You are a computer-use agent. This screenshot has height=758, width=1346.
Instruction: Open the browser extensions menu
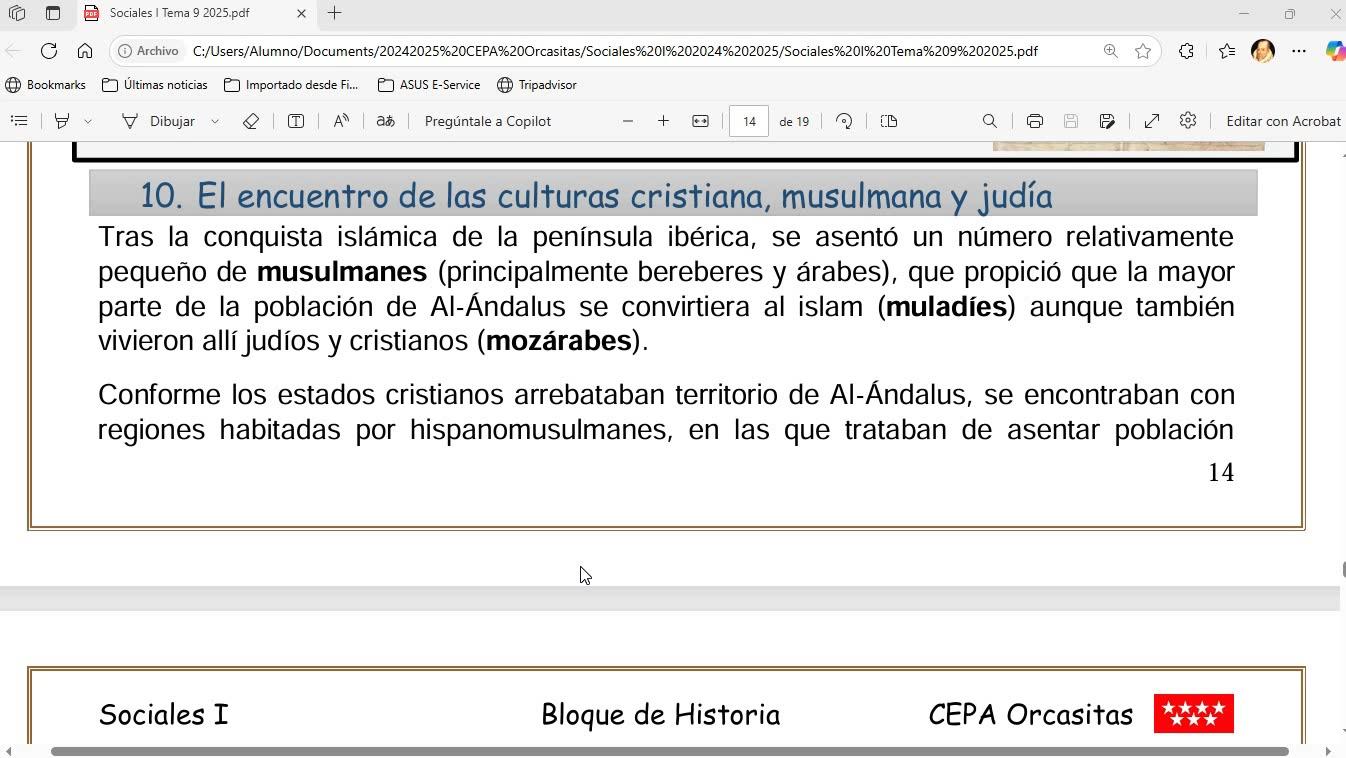click(x=1186, y=51)
